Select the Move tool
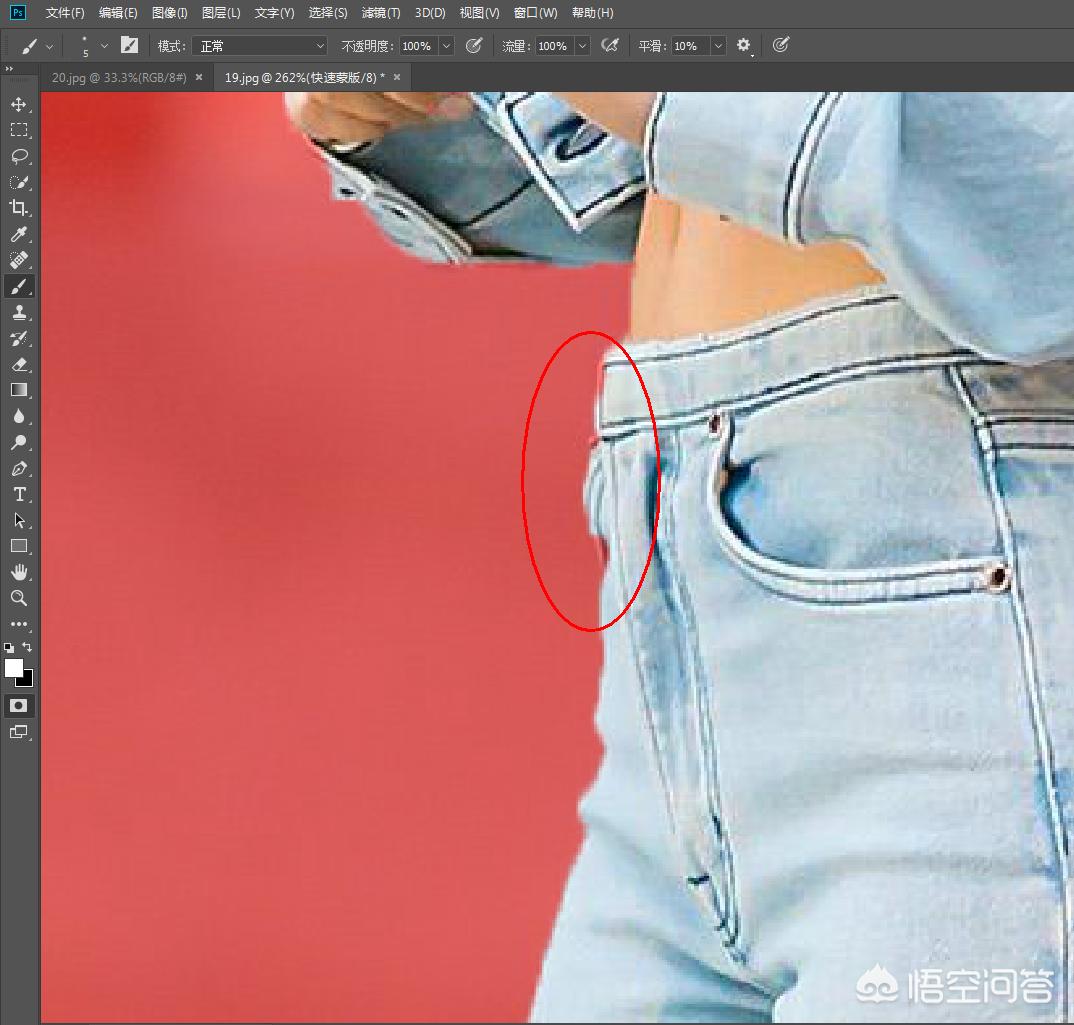Image resolution: width=1074 pixels, height=1025 pixels. 18,104
